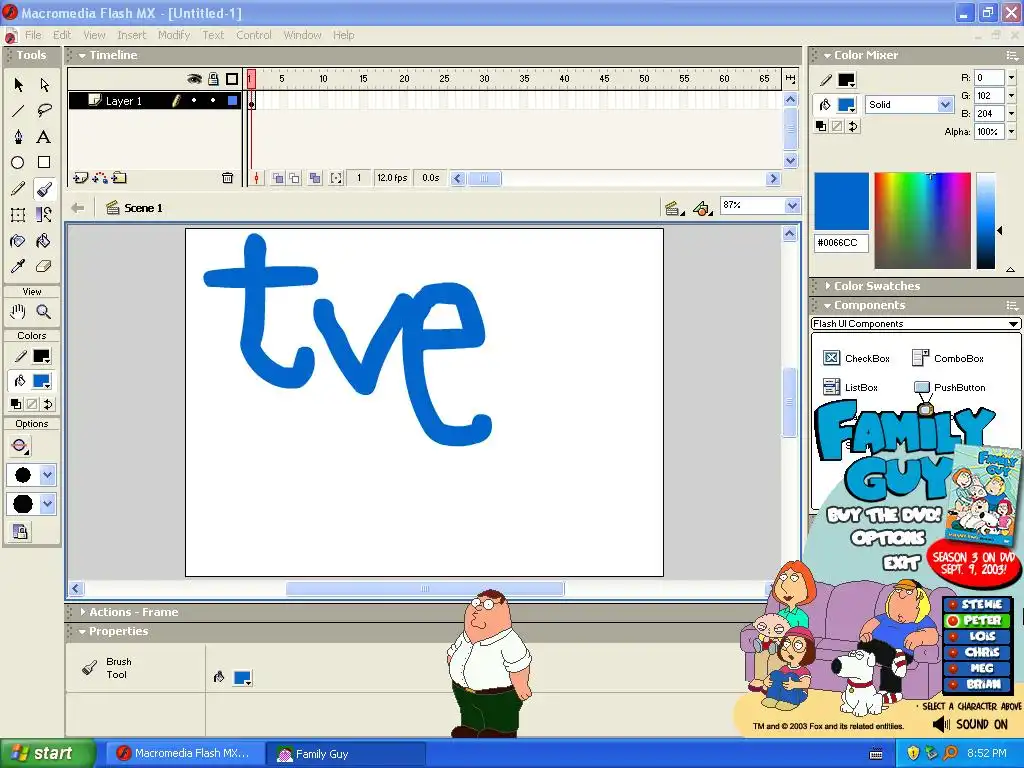Select the Oval tool
This screenshot has height=768, width=1024.
pyautogui.click(x=18, y=163)
